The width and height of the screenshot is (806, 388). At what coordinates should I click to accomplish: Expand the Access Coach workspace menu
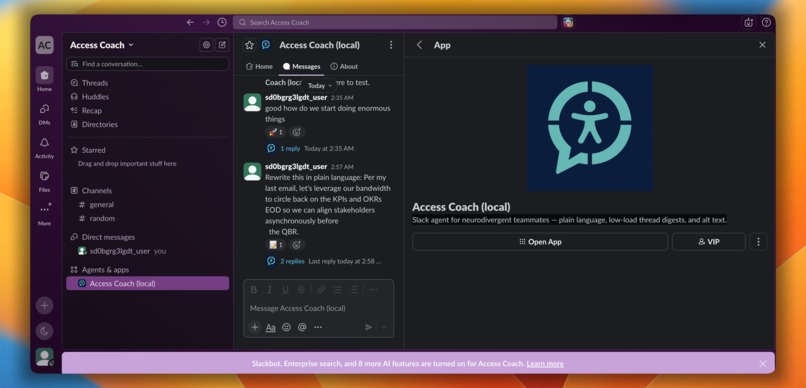tap(102, 45)
